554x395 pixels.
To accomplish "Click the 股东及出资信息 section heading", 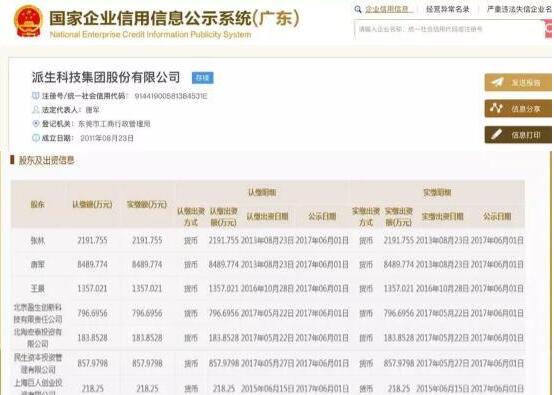I will (x=46, y=161).
